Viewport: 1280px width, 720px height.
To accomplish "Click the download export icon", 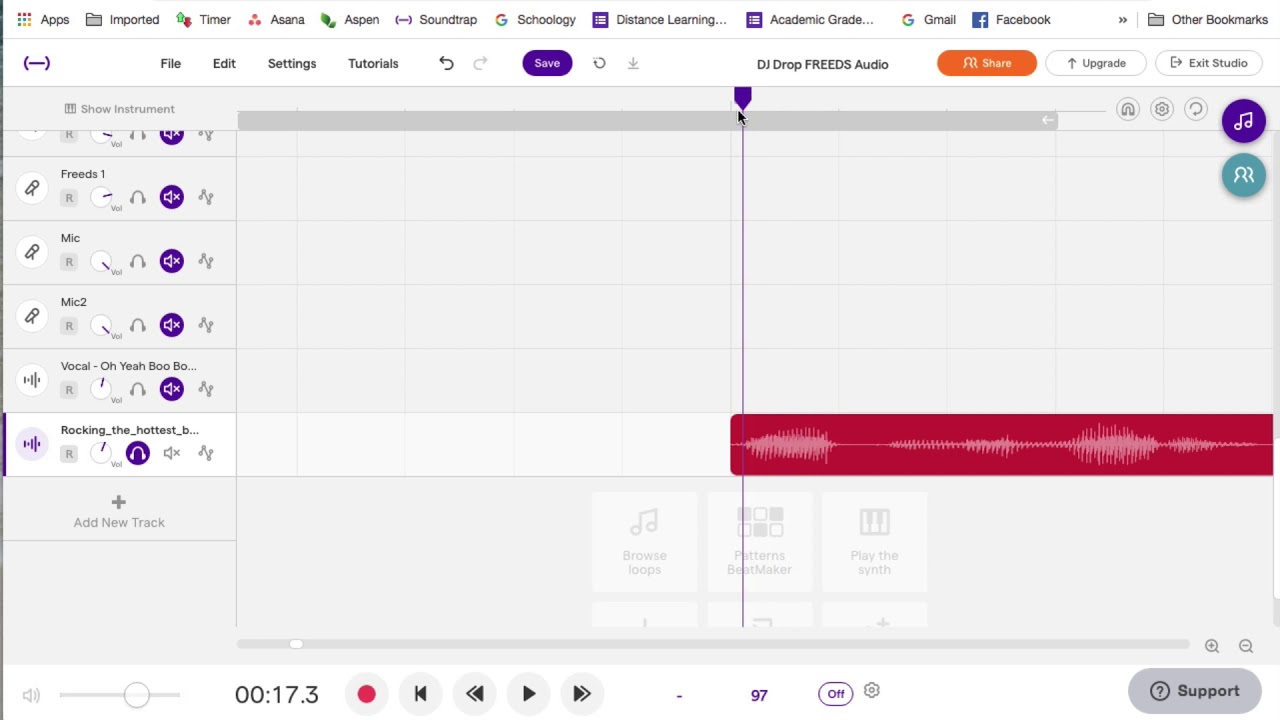I will pos(633,63).
